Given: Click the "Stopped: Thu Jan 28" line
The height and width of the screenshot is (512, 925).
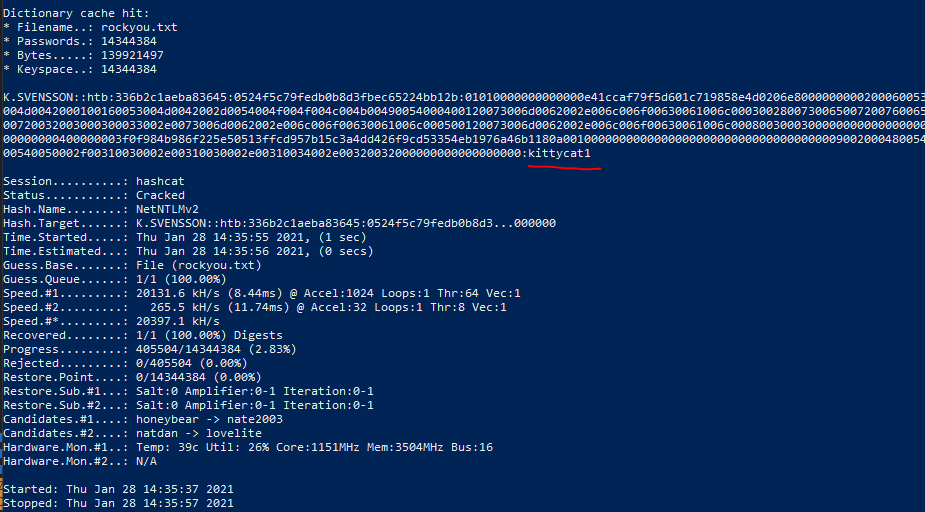Looking at the screenshot, I should pos(118,503).
